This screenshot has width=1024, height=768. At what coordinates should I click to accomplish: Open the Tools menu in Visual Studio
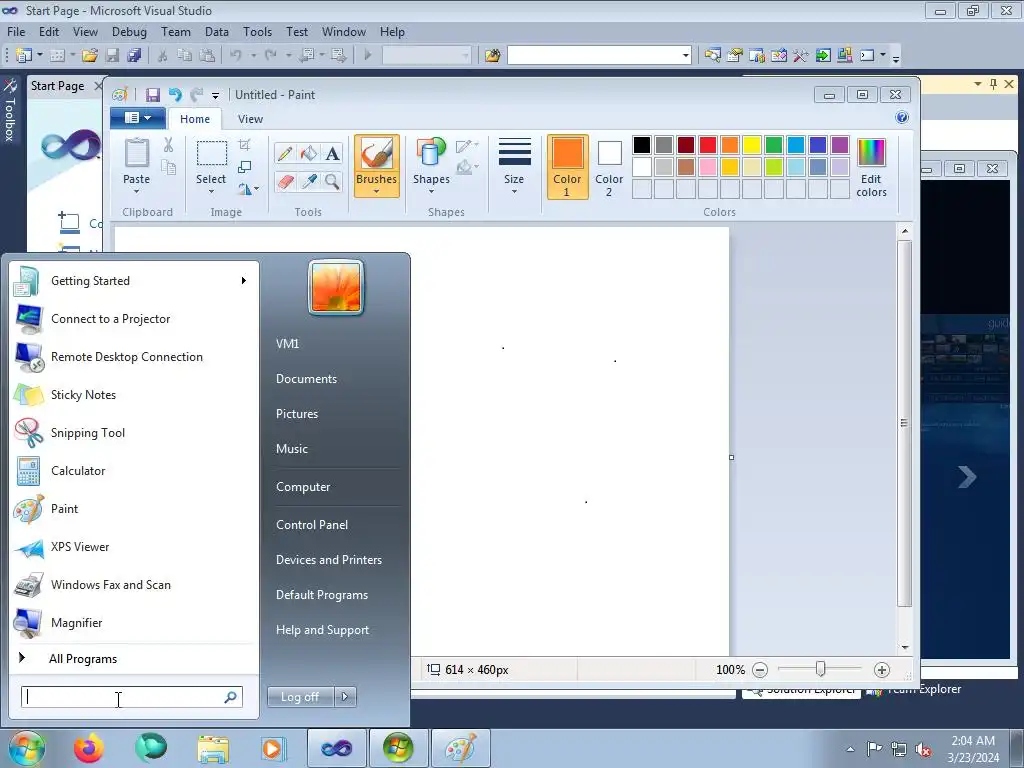coord(257,31)
